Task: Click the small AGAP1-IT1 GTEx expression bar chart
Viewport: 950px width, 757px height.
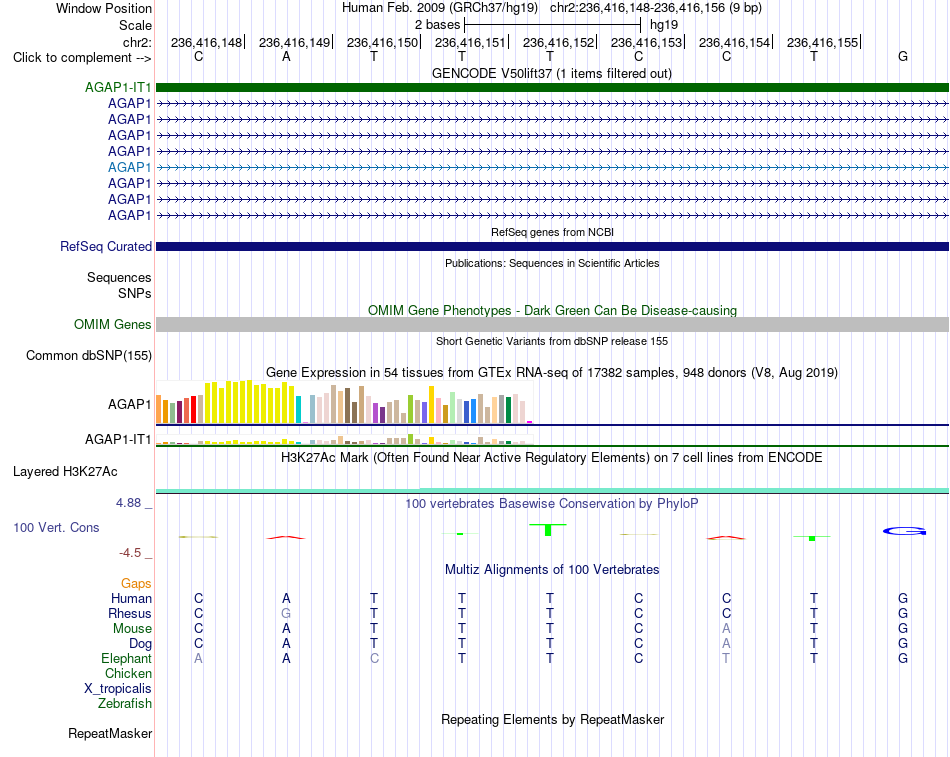Action: click(x=344, y=439)
